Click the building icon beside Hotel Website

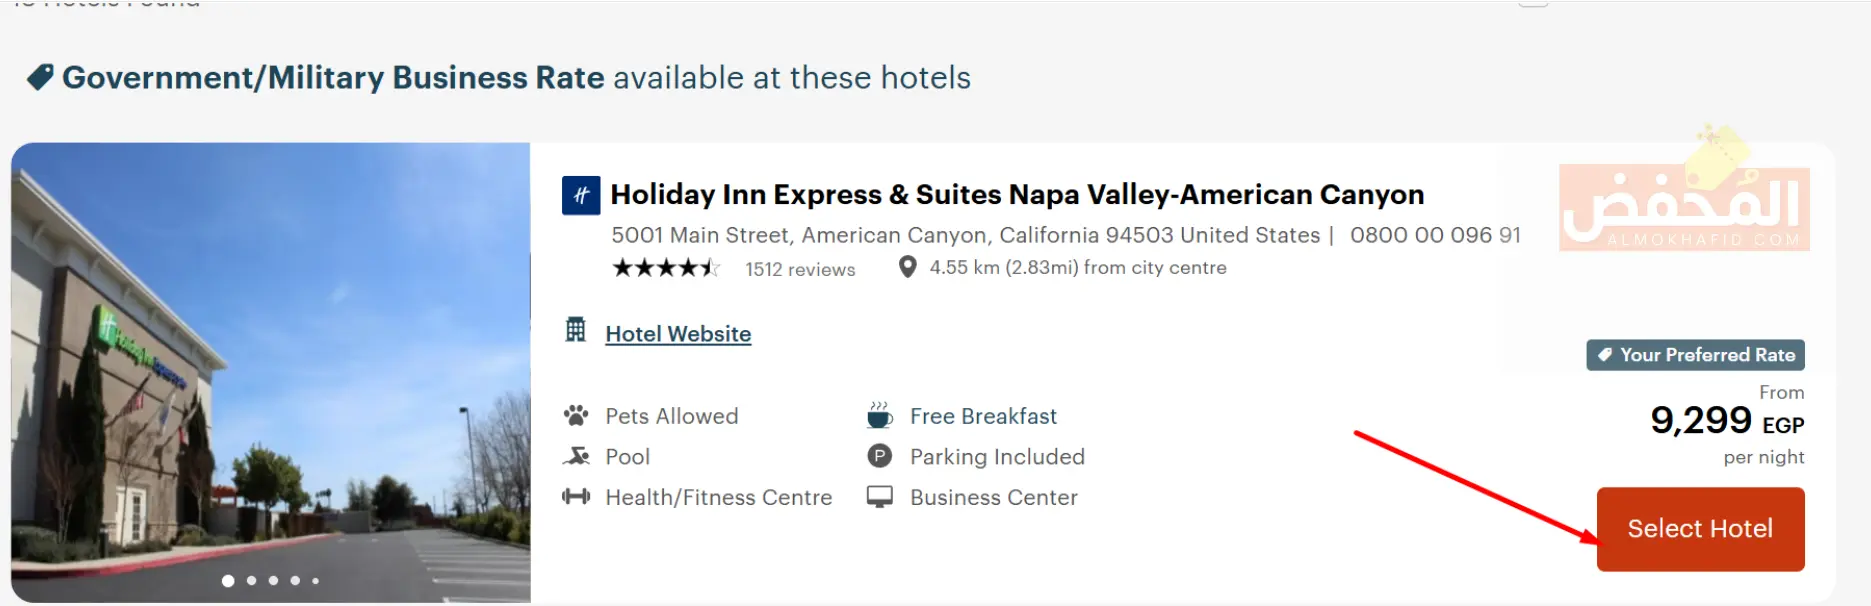[576, 330]
